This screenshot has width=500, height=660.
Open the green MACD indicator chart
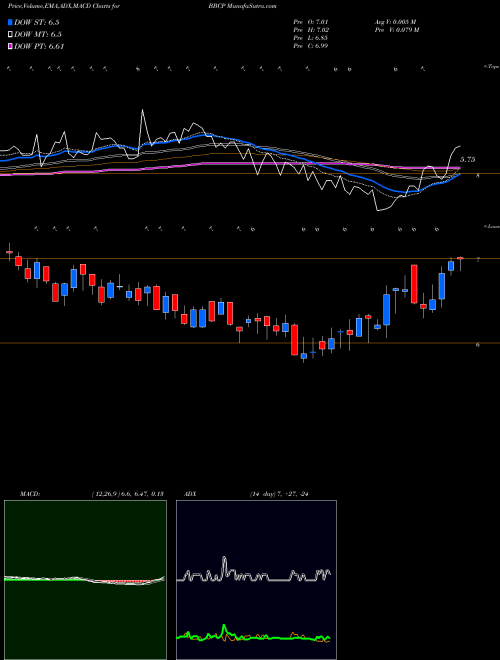(85, 580)
